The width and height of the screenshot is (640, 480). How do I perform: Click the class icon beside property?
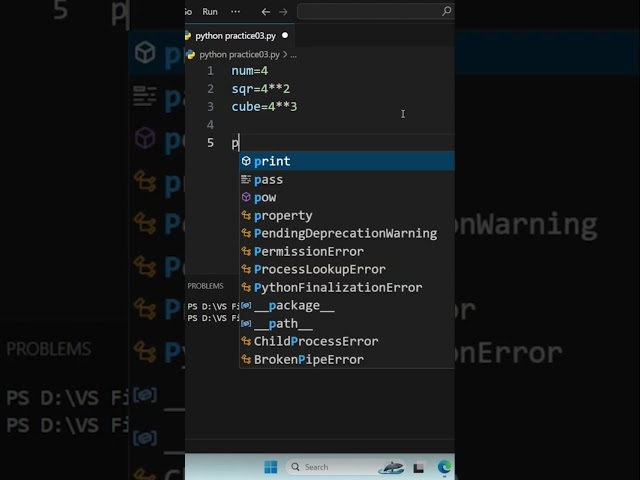[246, 215]
